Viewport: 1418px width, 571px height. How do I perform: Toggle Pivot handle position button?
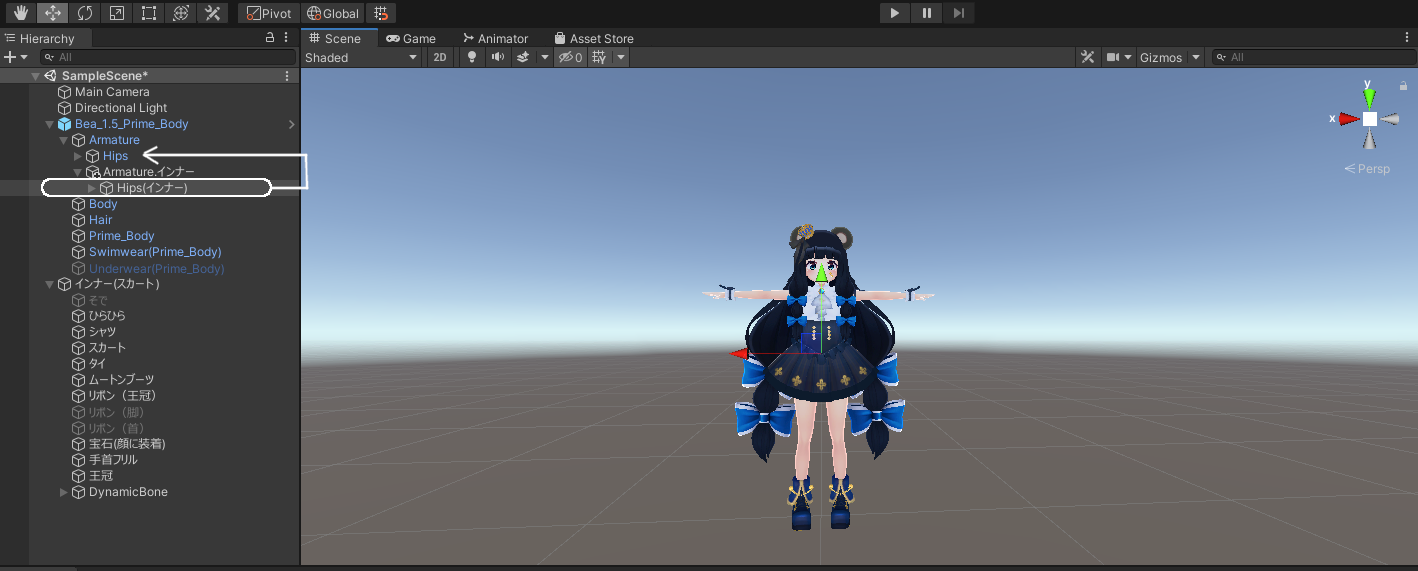269,13
